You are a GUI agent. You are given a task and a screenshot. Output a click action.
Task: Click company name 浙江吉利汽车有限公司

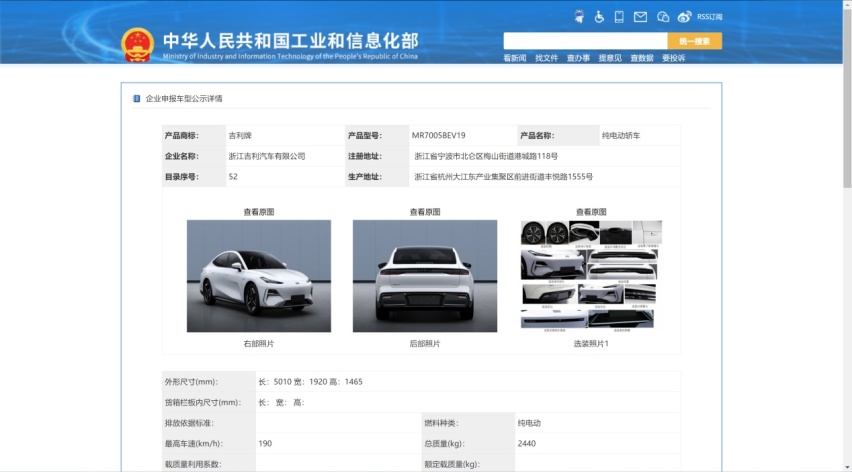[x=267, y=156]
